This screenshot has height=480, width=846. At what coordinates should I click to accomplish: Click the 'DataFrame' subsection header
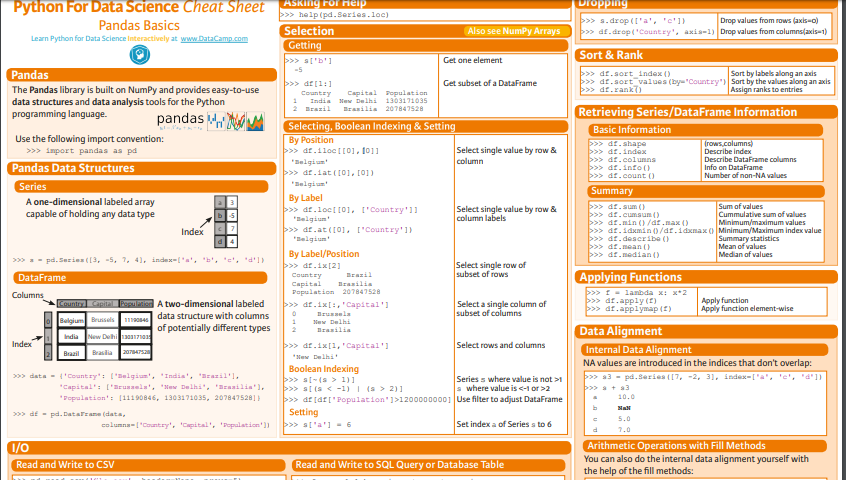[x=140, y=278]
